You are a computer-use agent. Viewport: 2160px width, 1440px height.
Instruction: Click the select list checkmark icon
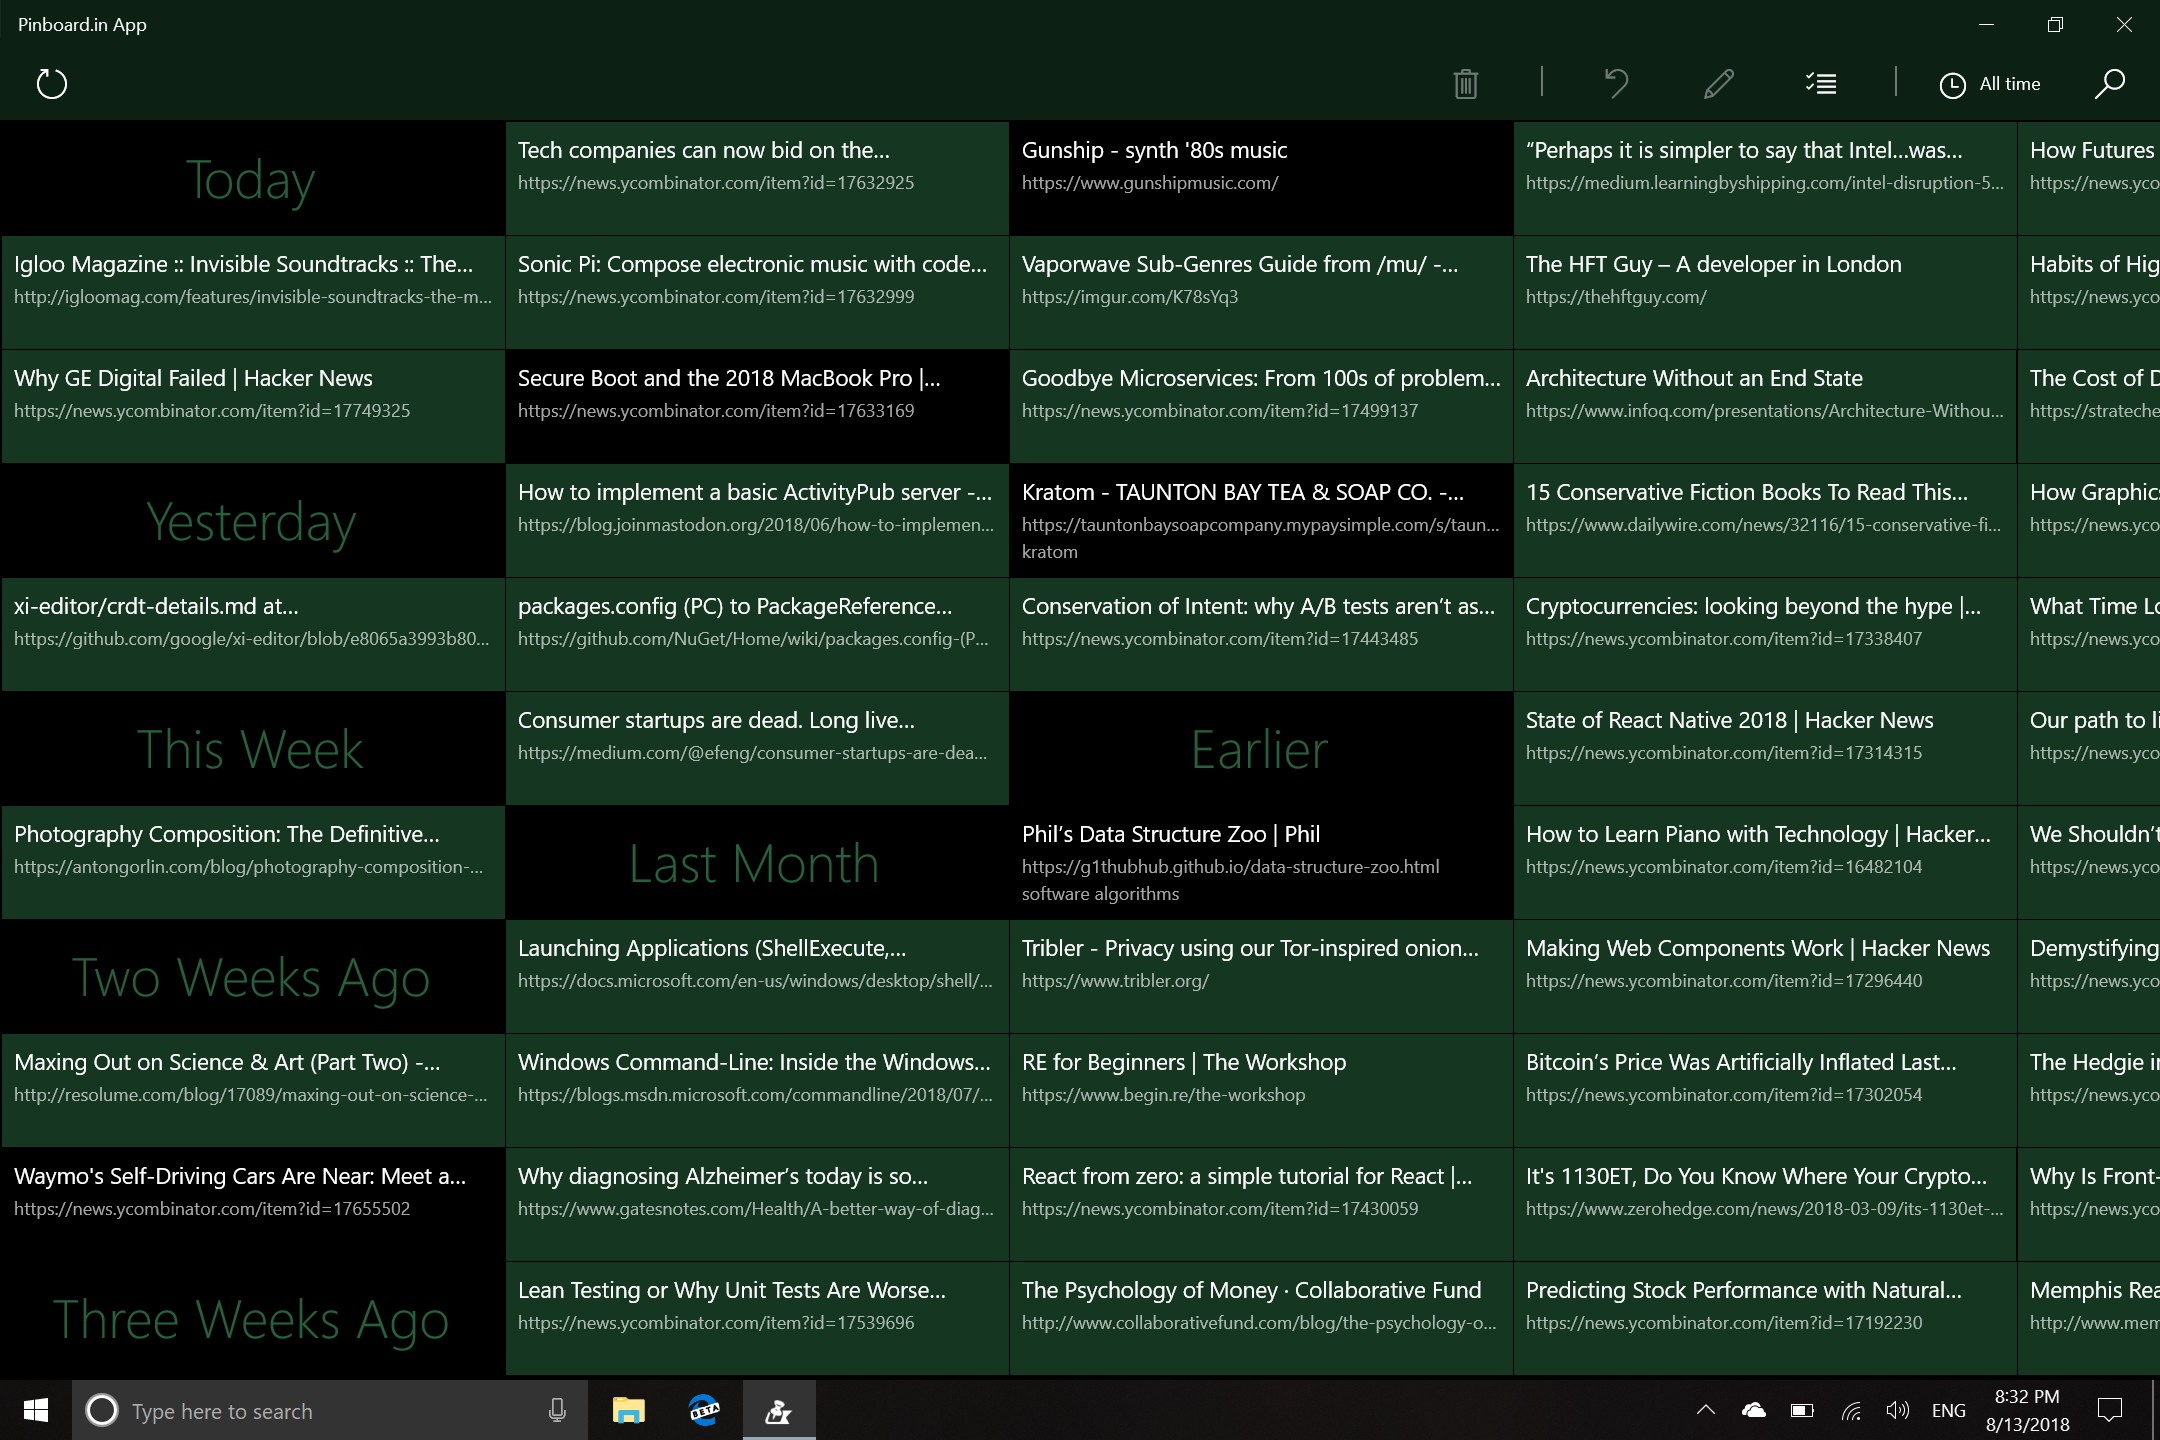tap(1821, 84)
